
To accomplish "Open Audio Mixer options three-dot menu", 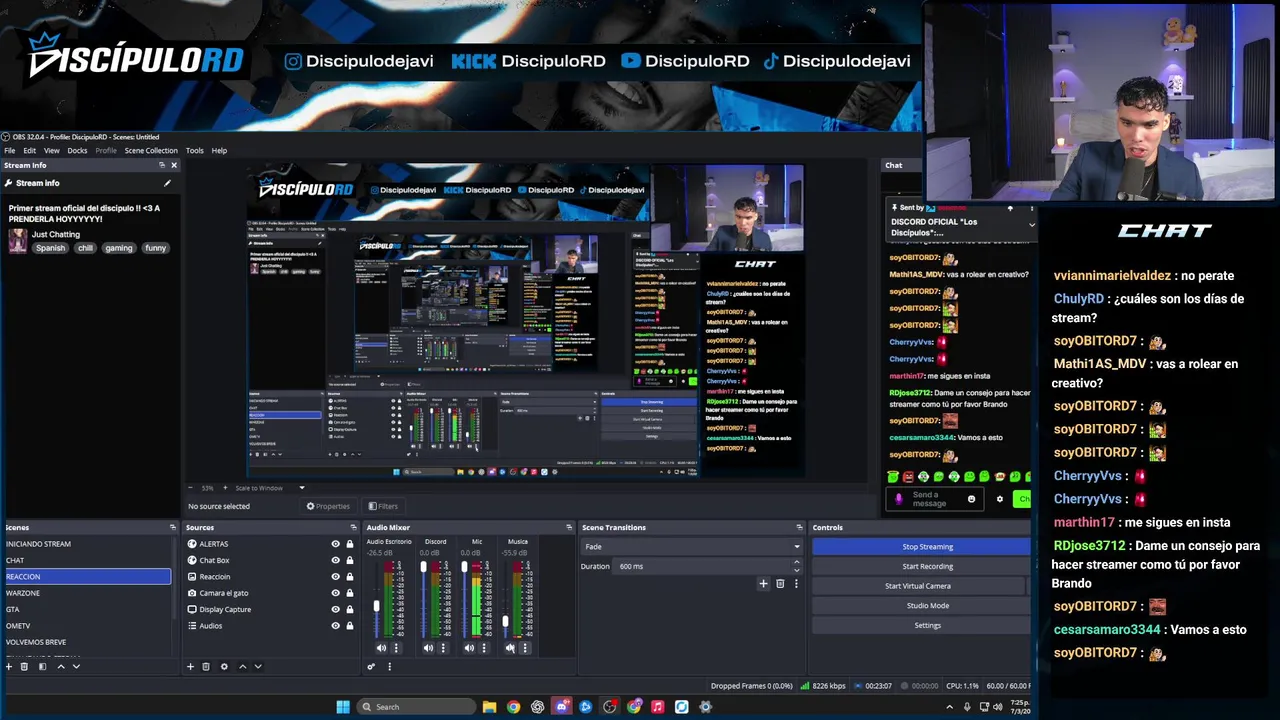I will click(389, 666).
